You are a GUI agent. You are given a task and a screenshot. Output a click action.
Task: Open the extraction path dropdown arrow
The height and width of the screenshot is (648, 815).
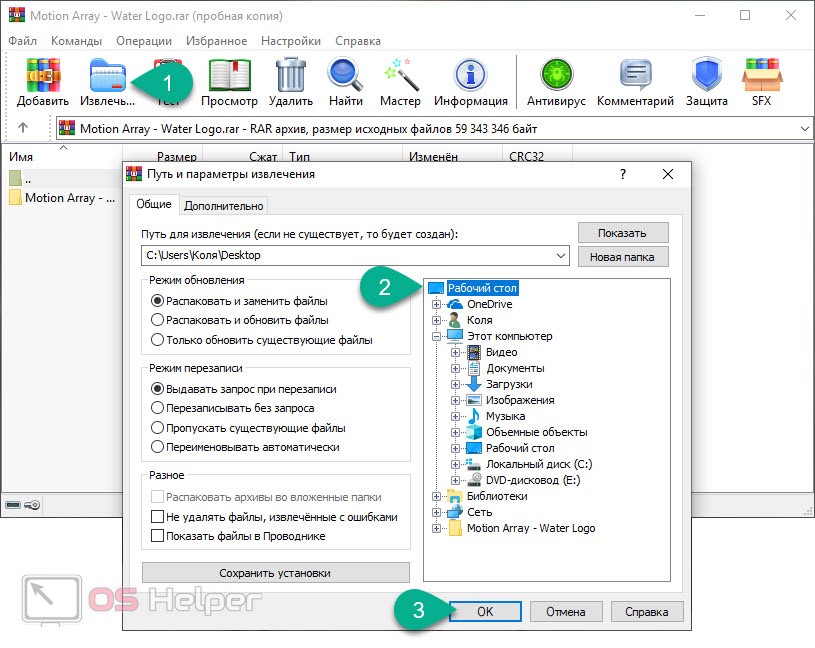point(559,256)
